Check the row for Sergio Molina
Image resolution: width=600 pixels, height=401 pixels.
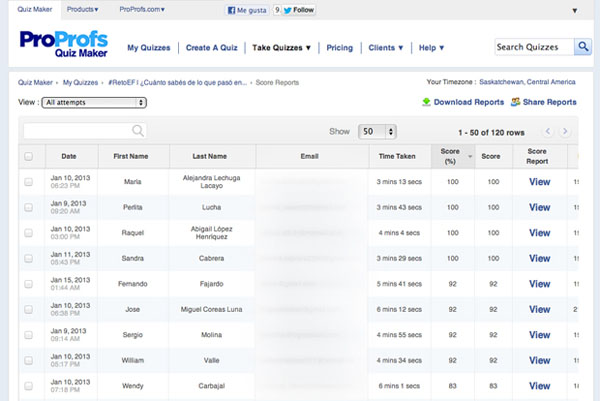tap(29, 335)
